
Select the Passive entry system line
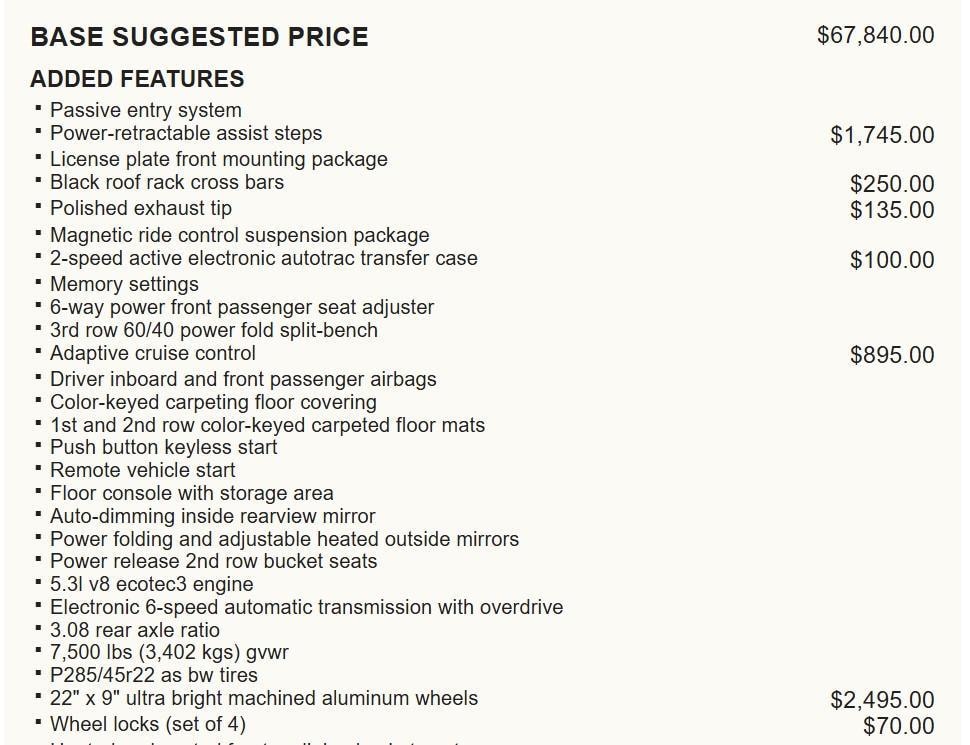click(145, 110)
